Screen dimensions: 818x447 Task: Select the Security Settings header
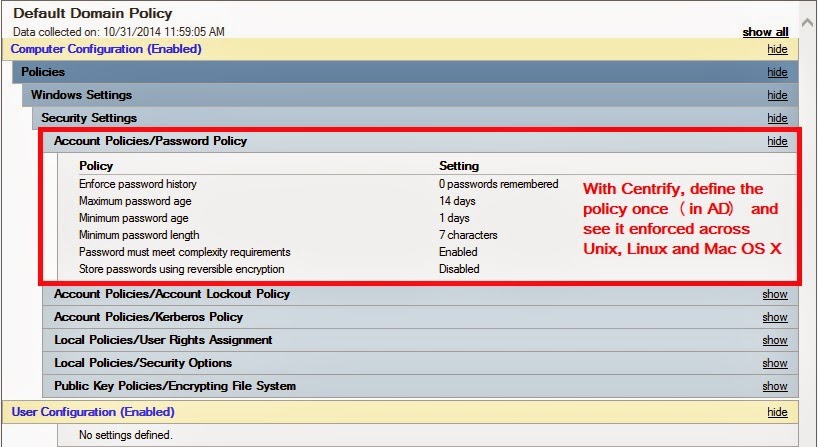coord(415,118)
